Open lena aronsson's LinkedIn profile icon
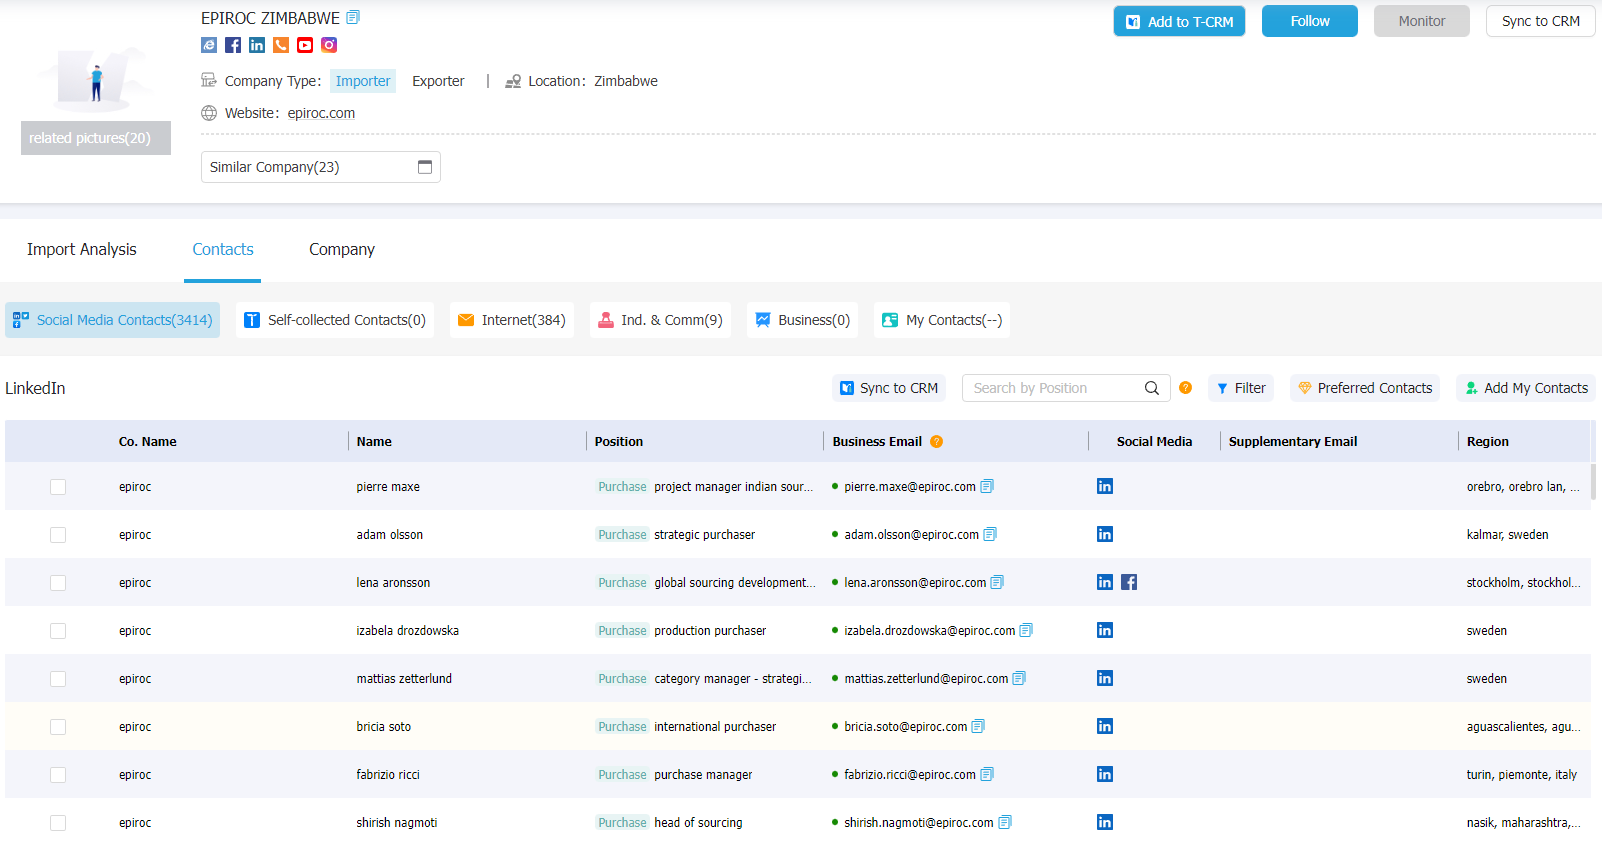 1105,582
